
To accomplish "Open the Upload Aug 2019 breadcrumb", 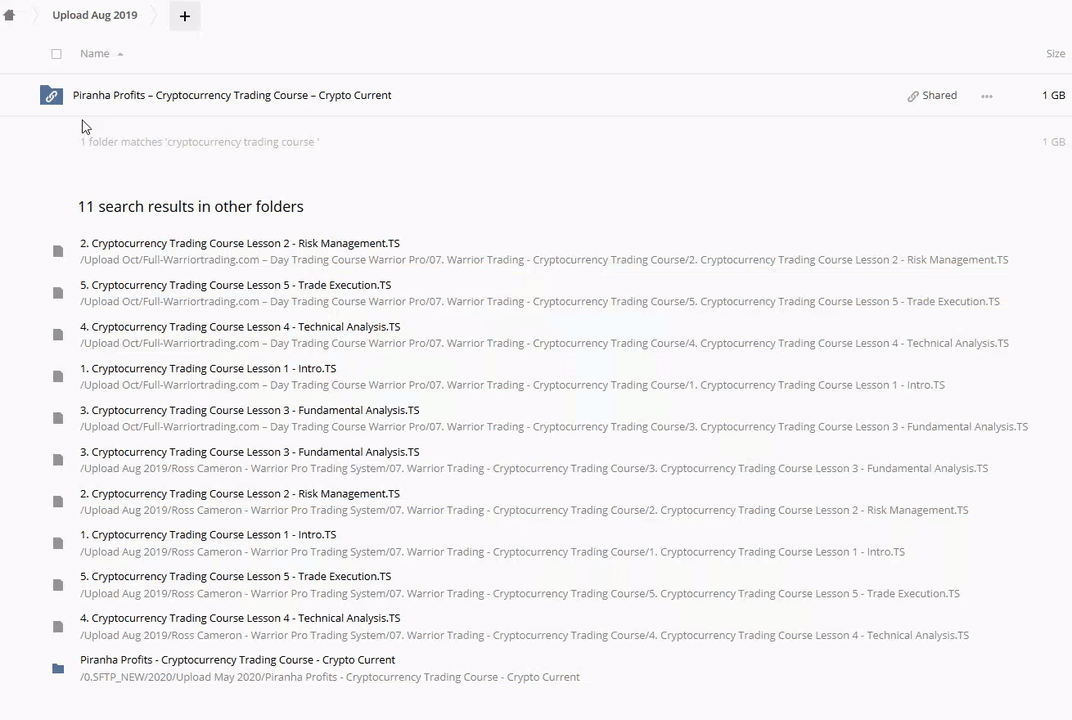I will 95,16.
